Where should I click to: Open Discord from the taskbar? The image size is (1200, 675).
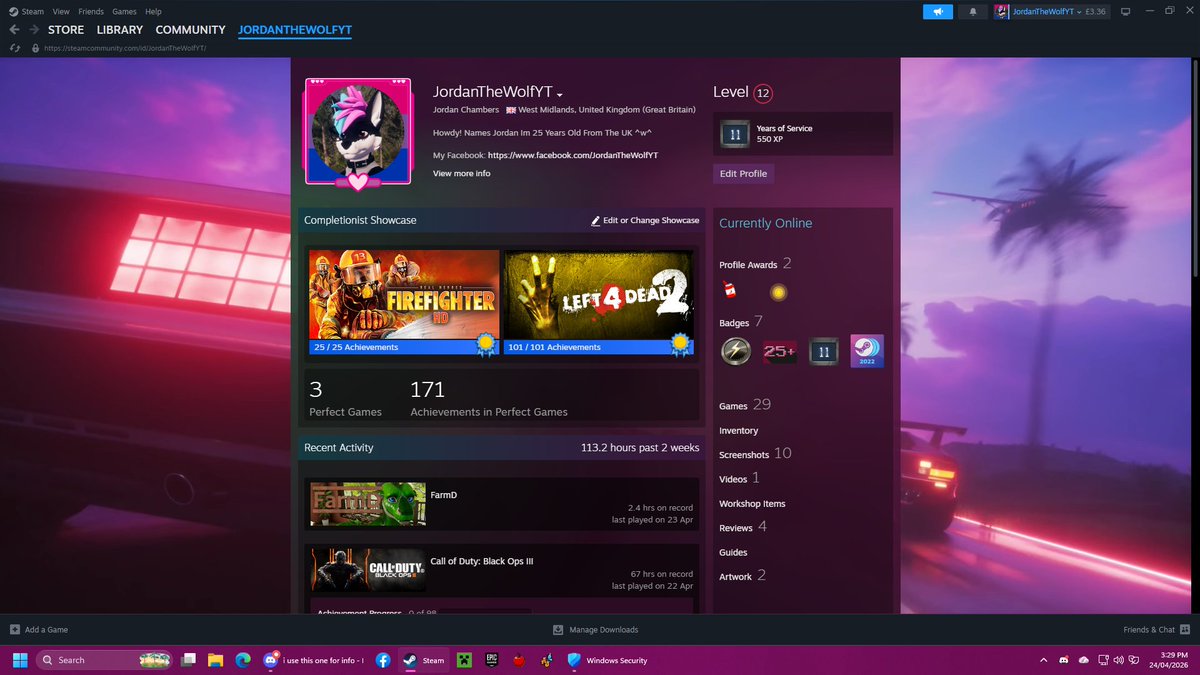[270, 660]
